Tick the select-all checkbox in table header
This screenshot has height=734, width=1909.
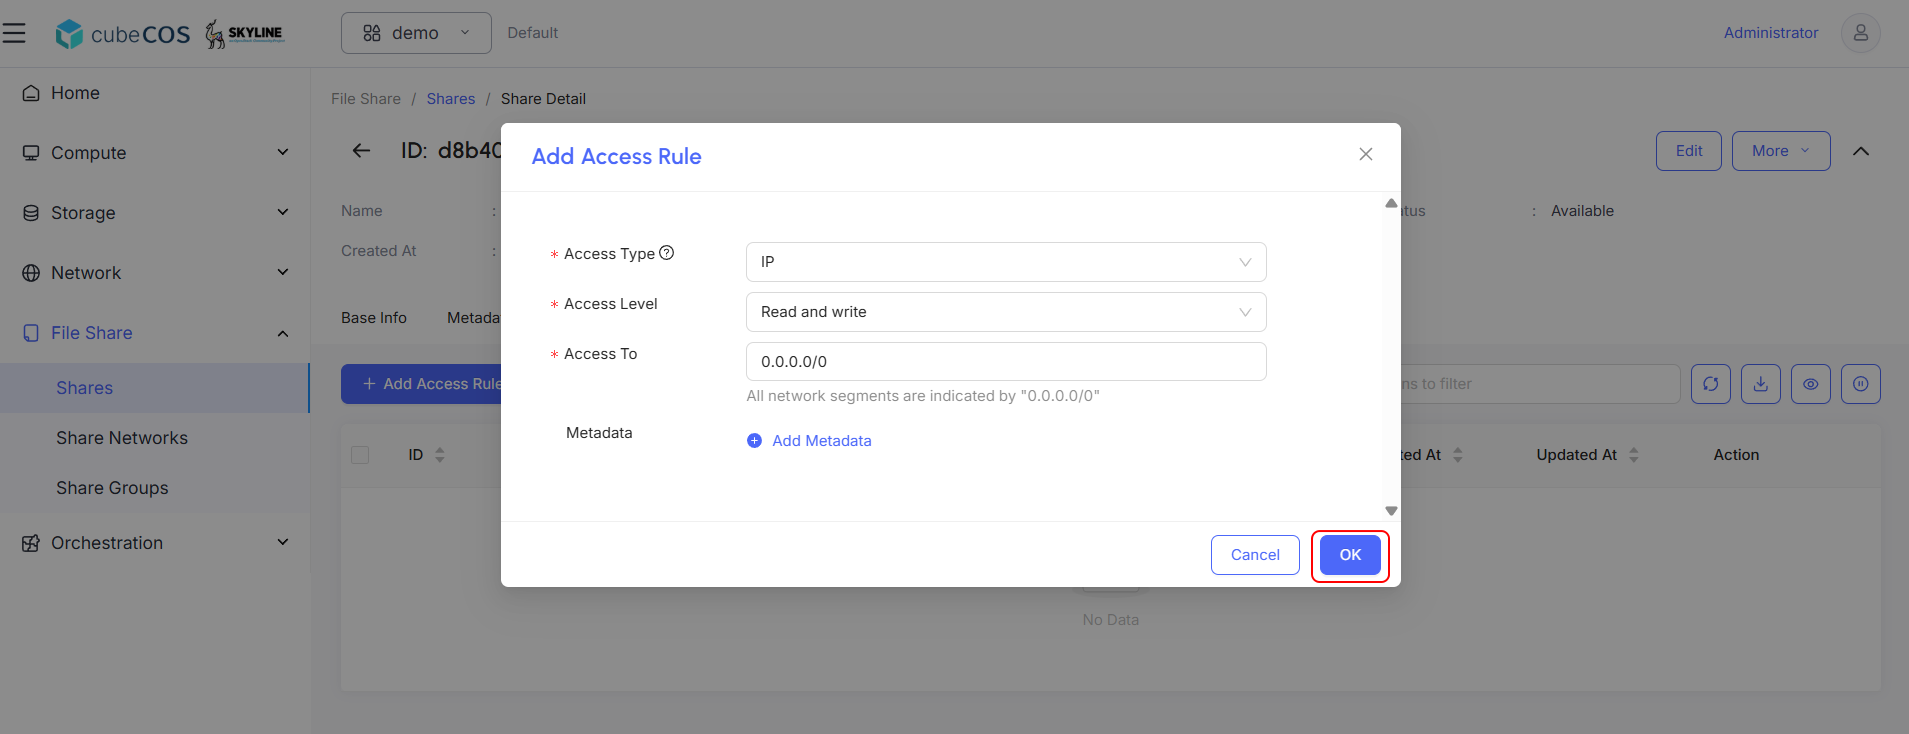point(360,455)
